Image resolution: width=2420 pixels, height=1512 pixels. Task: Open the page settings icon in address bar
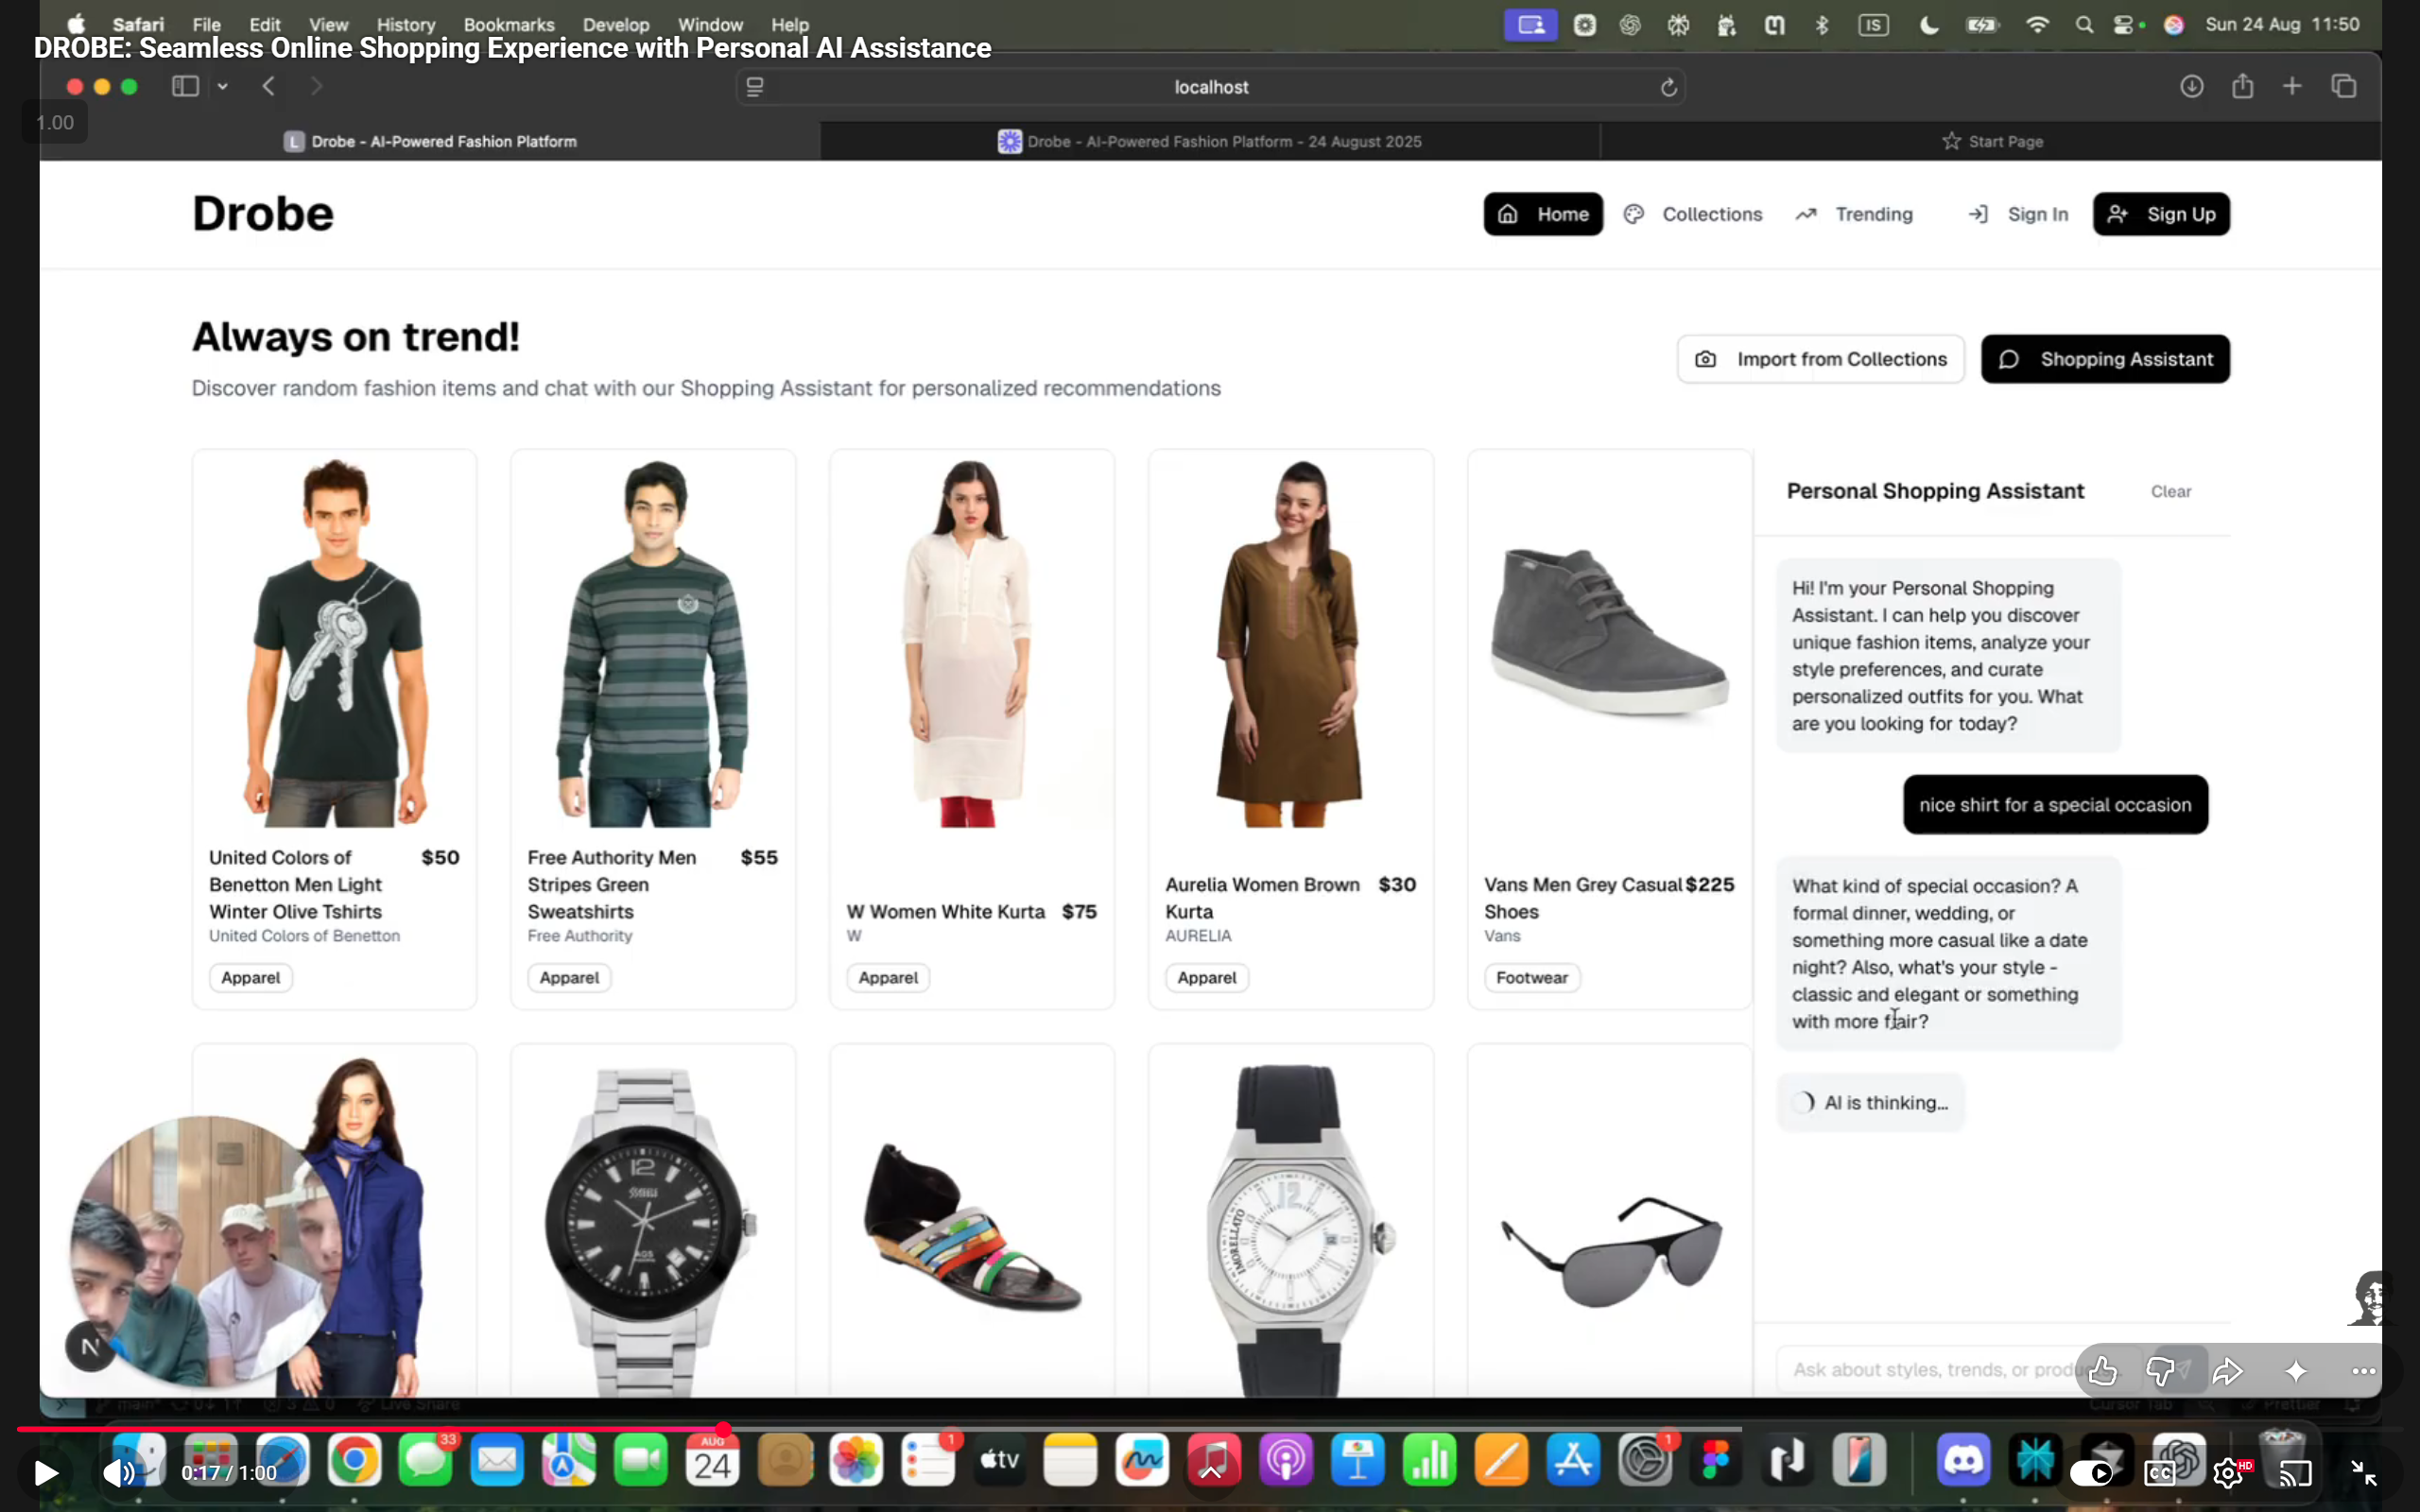(x=755, y=87)
